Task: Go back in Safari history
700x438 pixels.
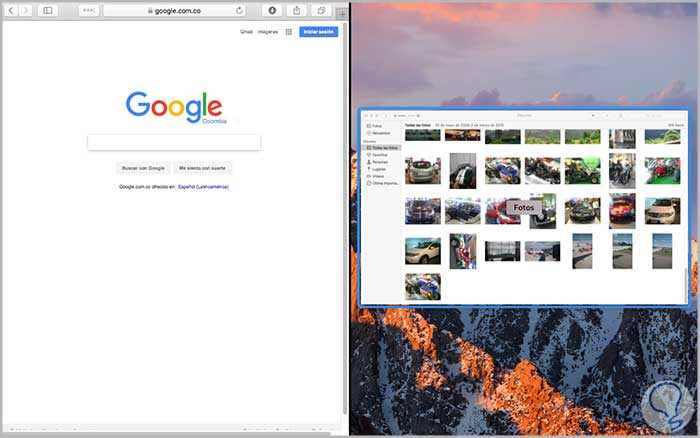Action: pyautogui.click(x=11, y=10)
